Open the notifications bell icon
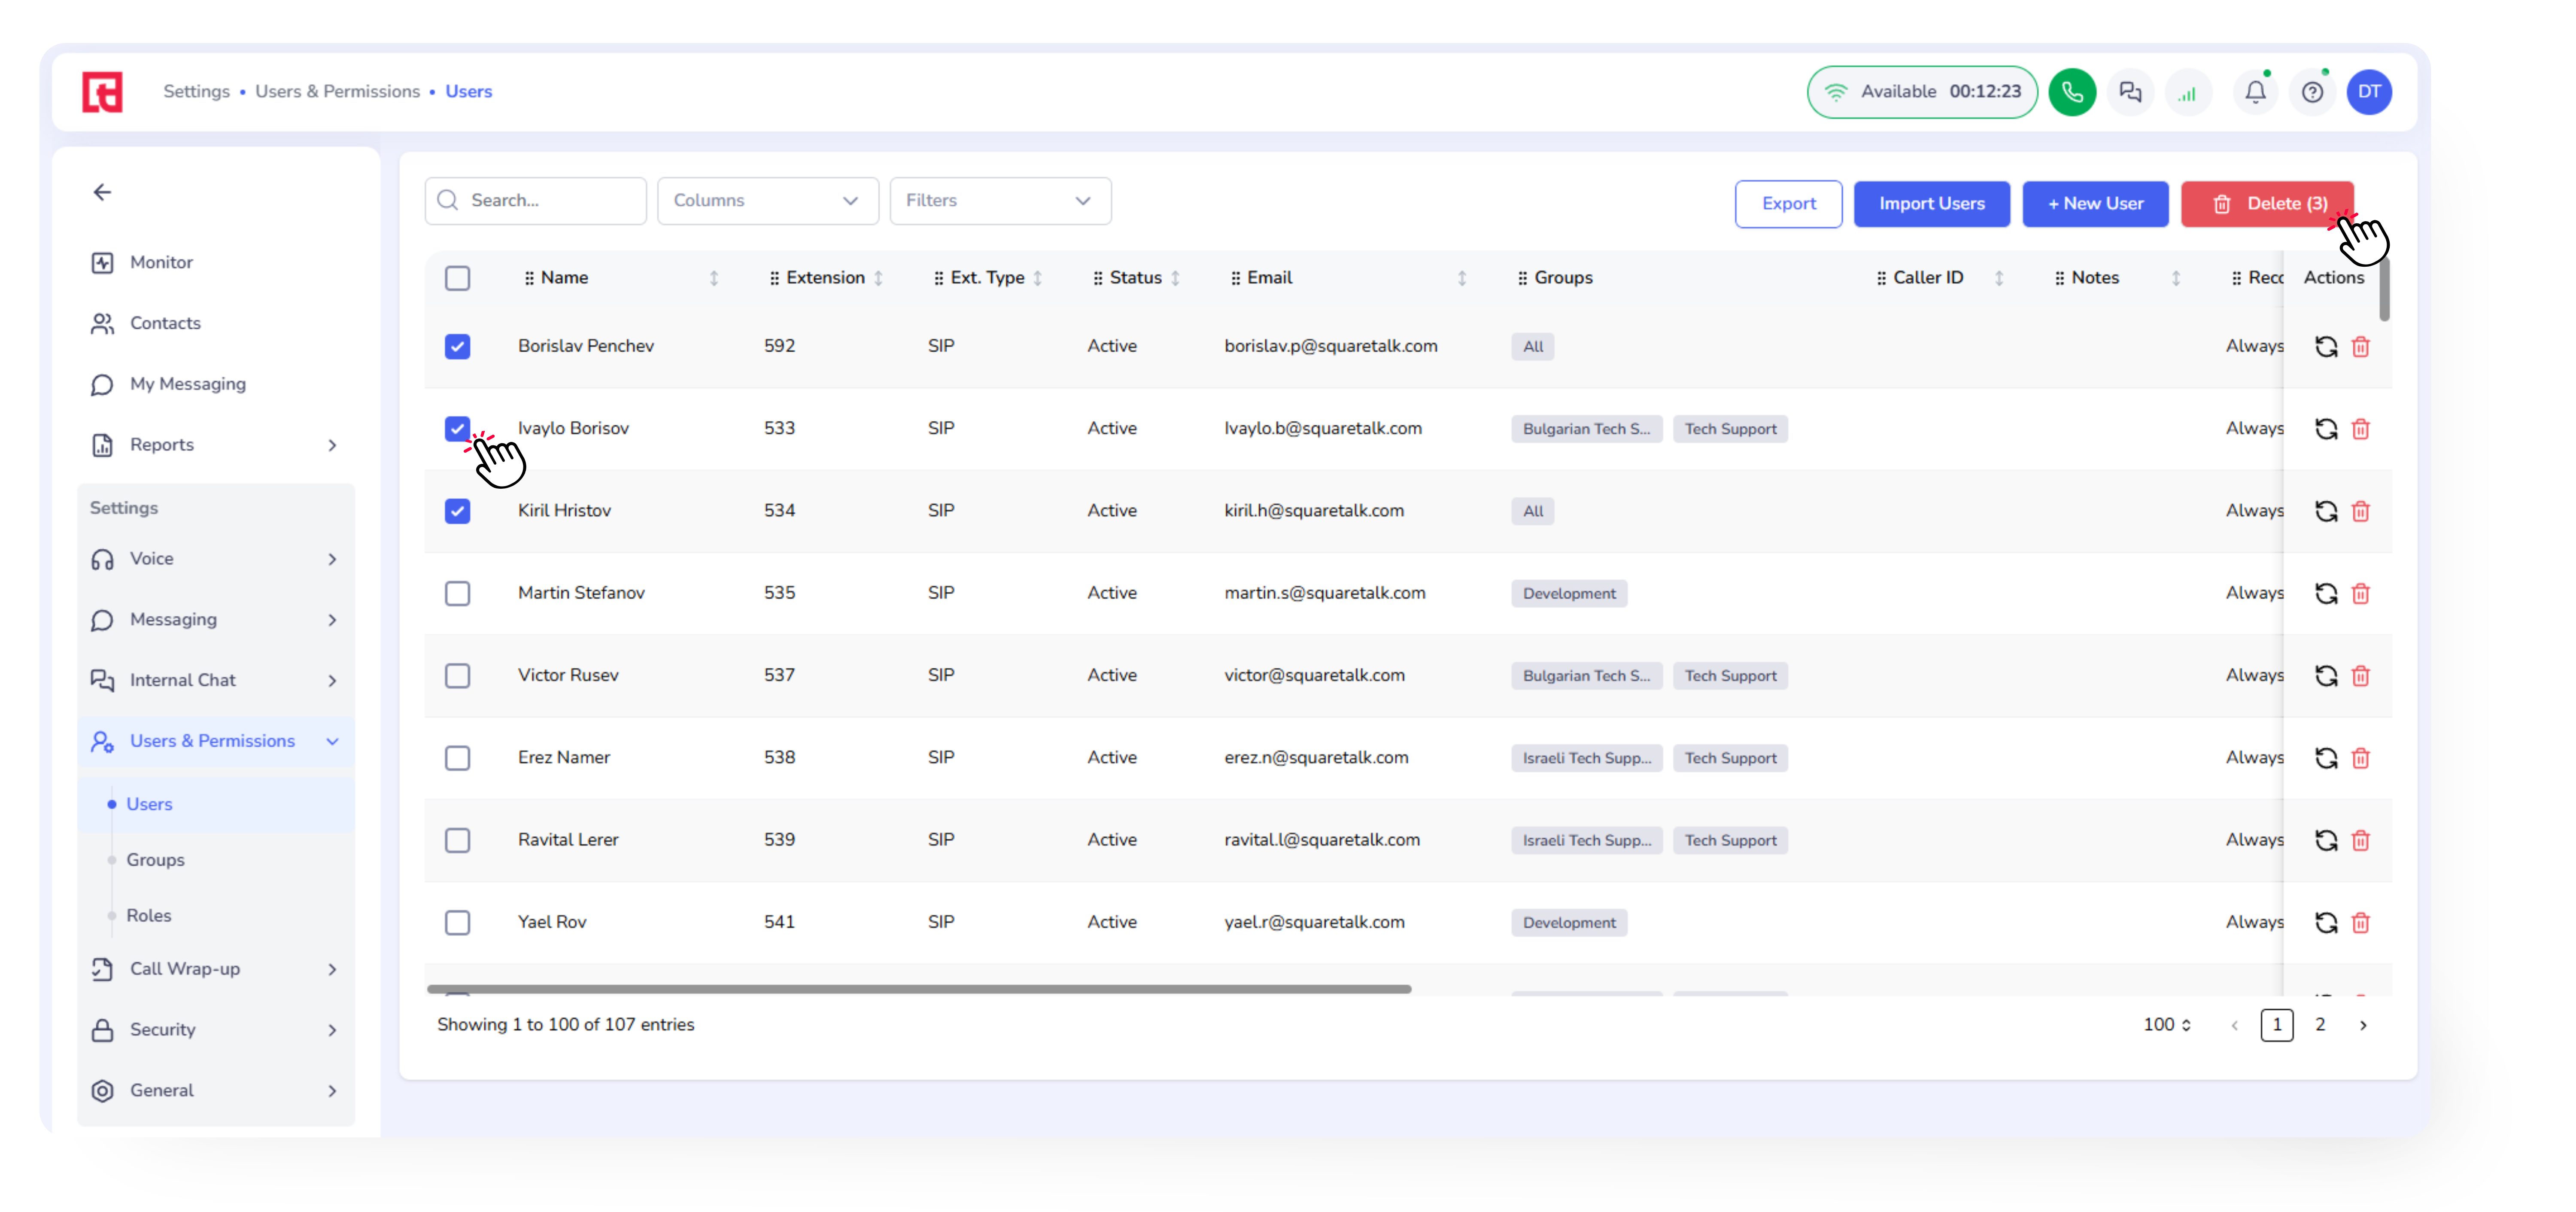2576x1212 pixels. [x=2255, y=92]
